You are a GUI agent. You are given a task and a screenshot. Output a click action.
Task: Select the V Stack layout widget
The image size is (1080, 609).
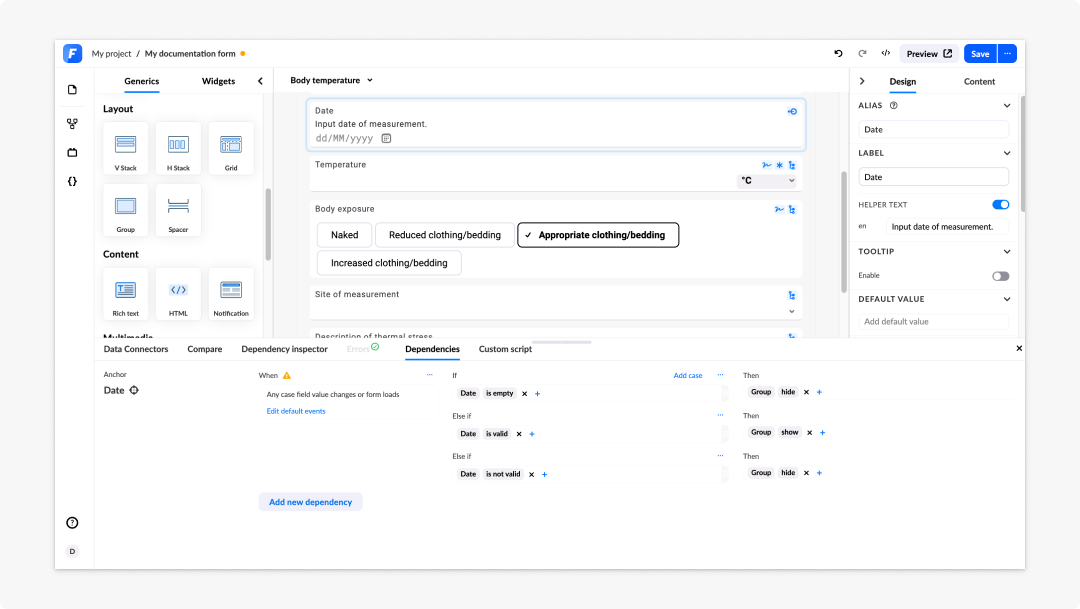(125, 148)
